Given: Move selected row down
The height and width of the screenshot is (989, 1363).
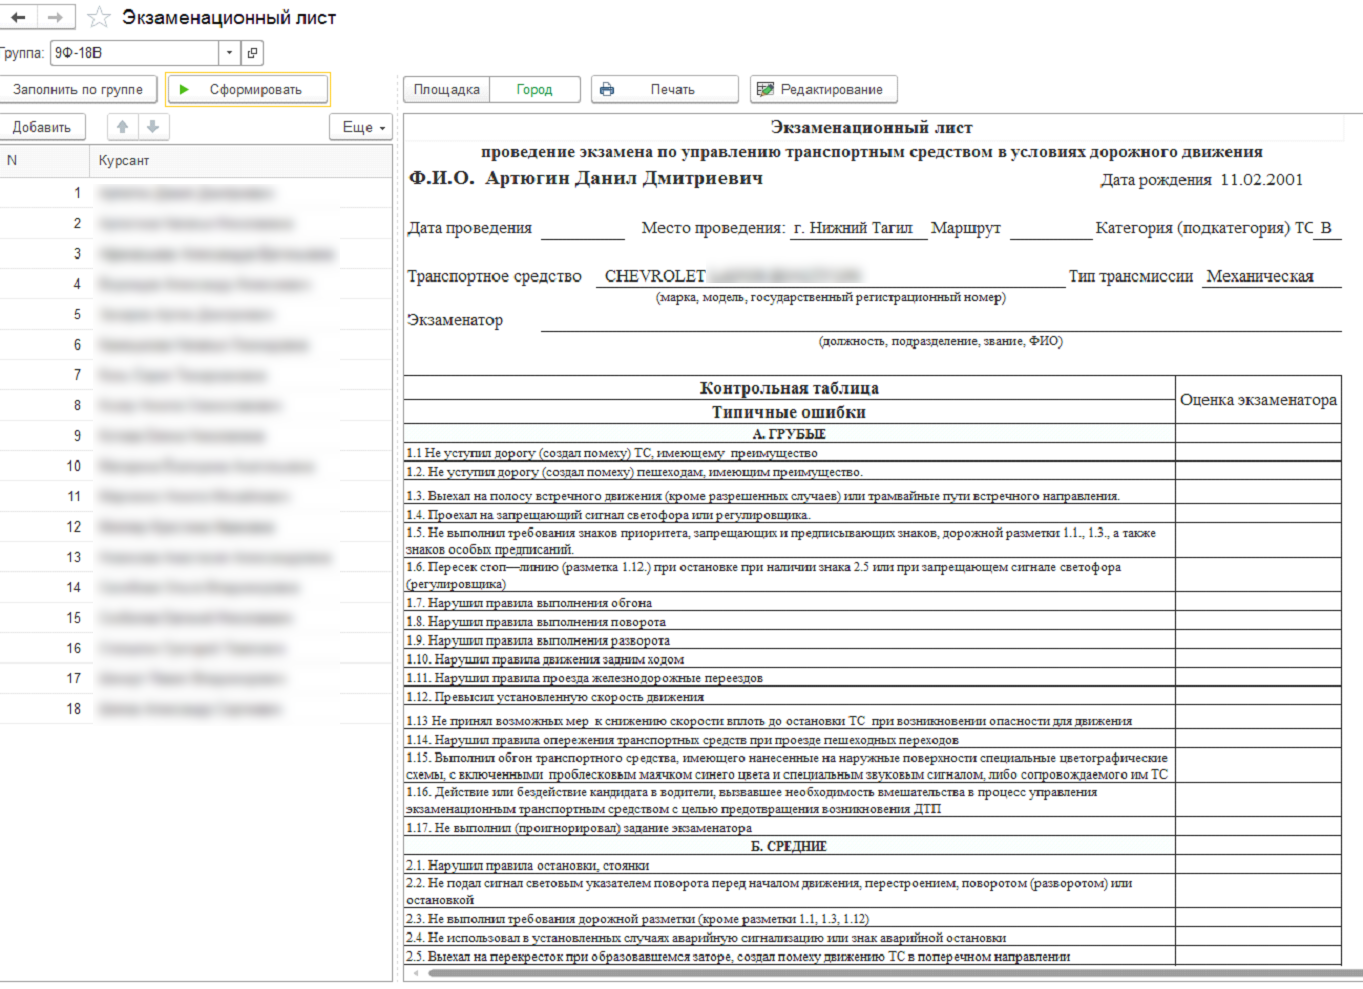Looking at the screenshot, I should click(x=153, y=127).
